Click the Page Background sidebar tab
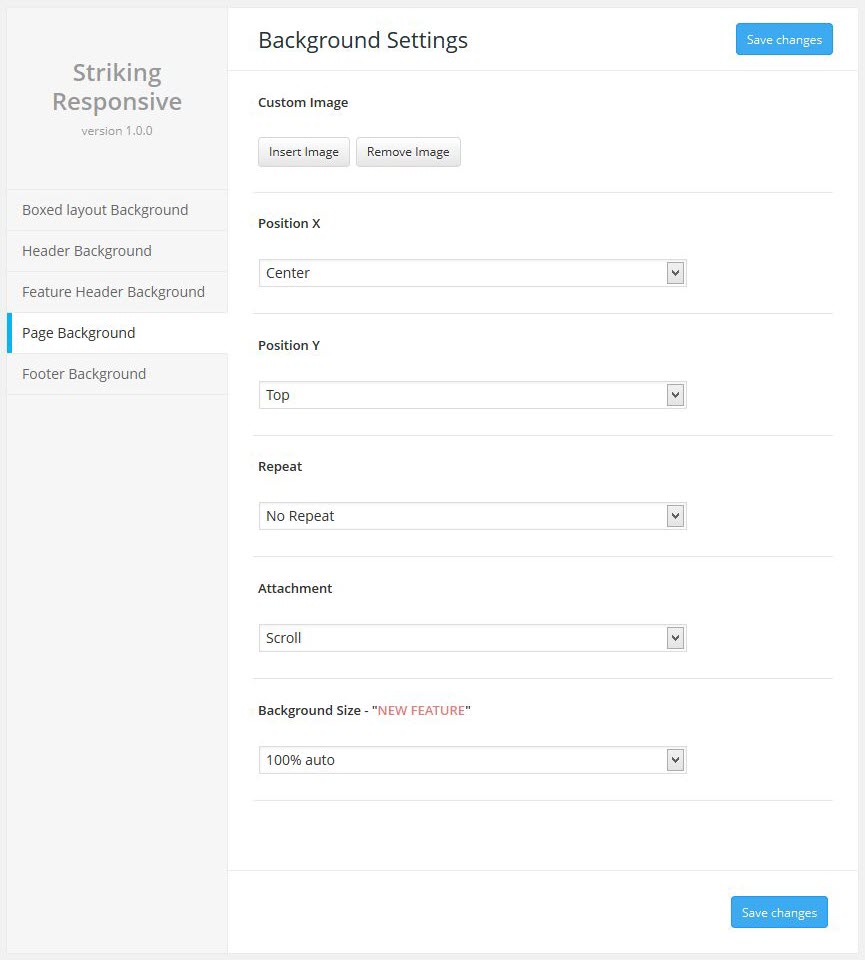Screen dimensions: 865x960 tap(79, 333)
